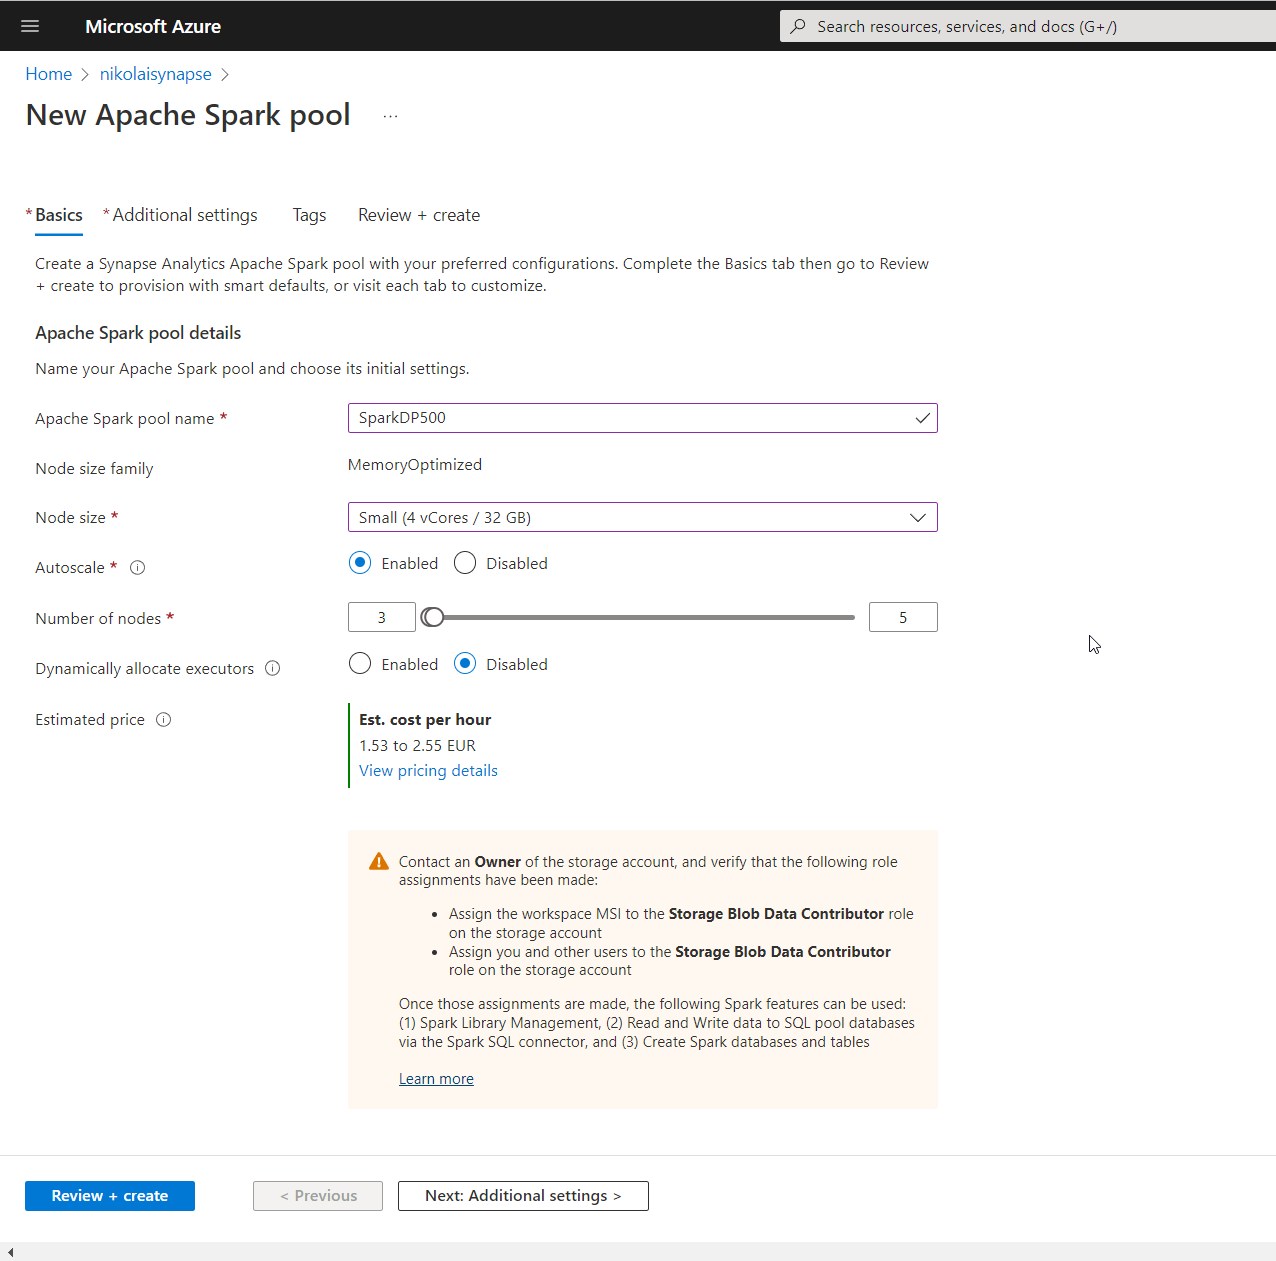1276x1261 pixels.
Task: Open View pricing details
Action: [428, 770]
